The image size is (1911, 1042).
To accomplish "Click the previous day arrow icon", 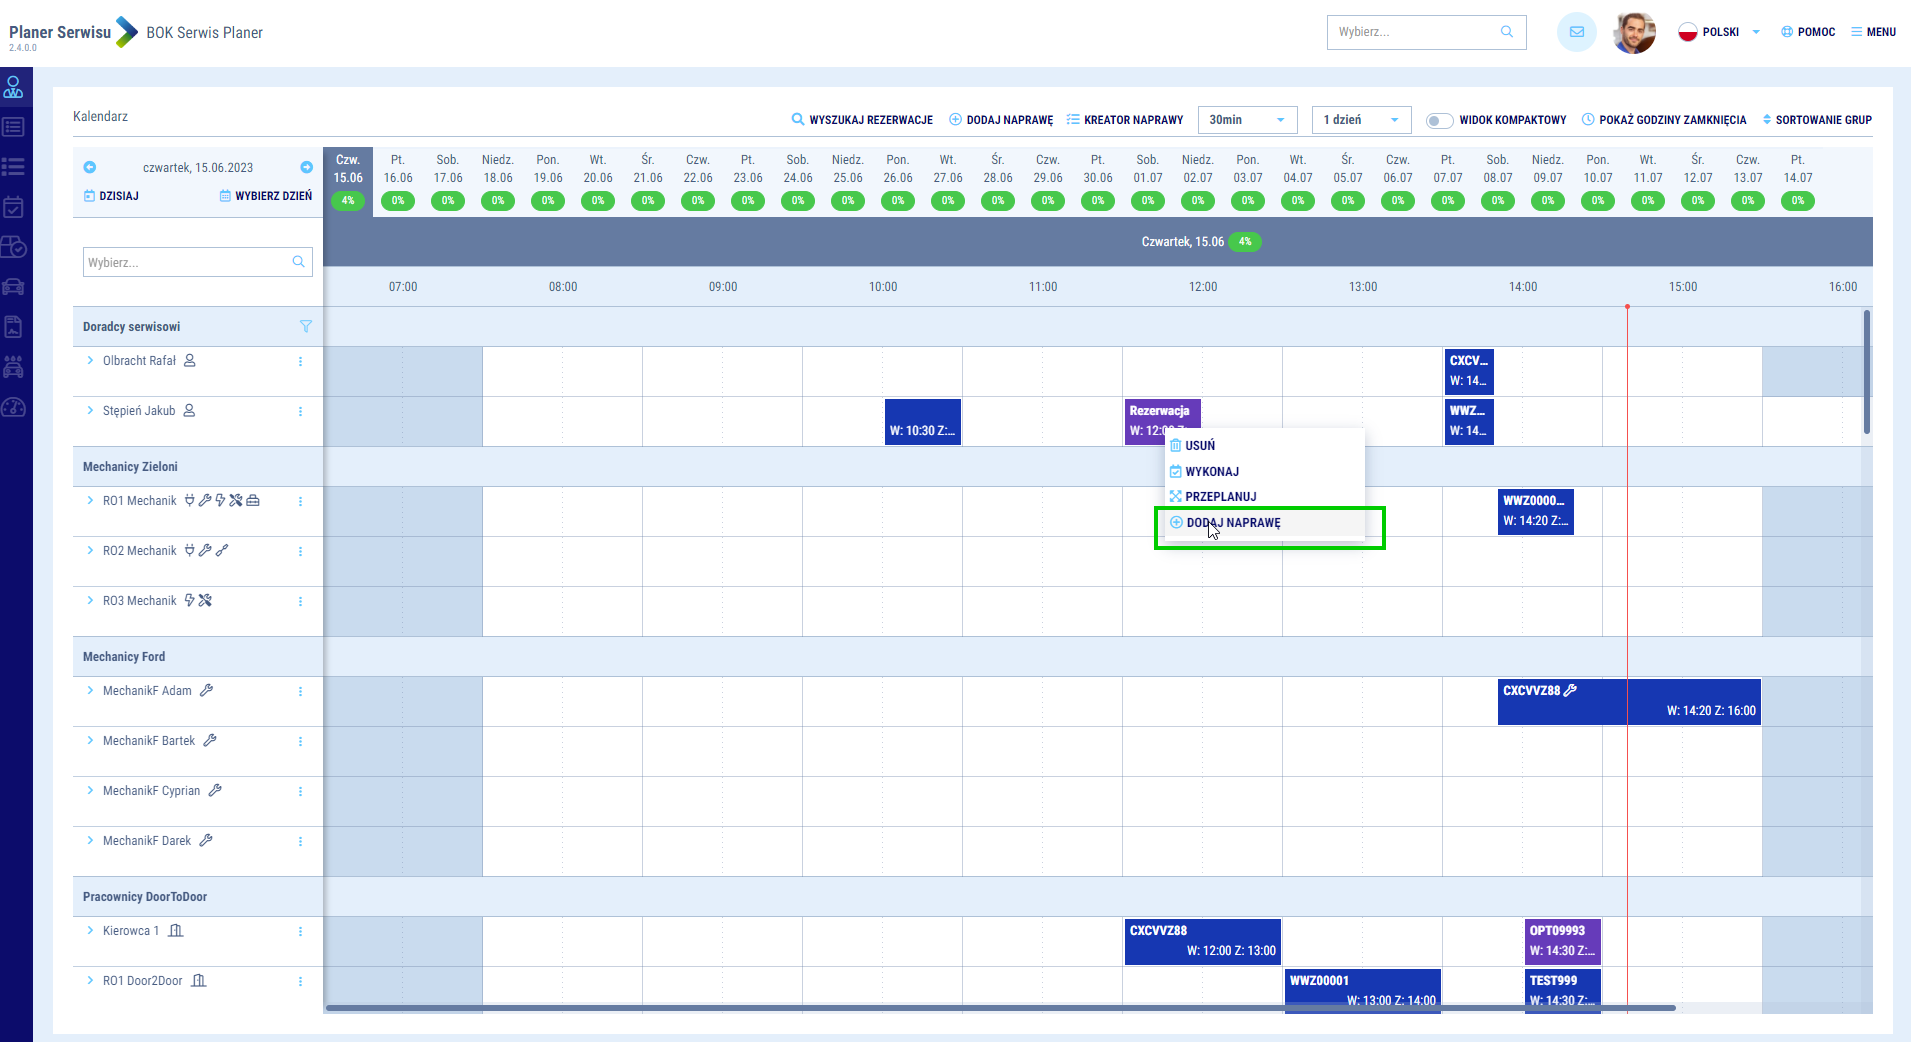I will pos(90,168).
